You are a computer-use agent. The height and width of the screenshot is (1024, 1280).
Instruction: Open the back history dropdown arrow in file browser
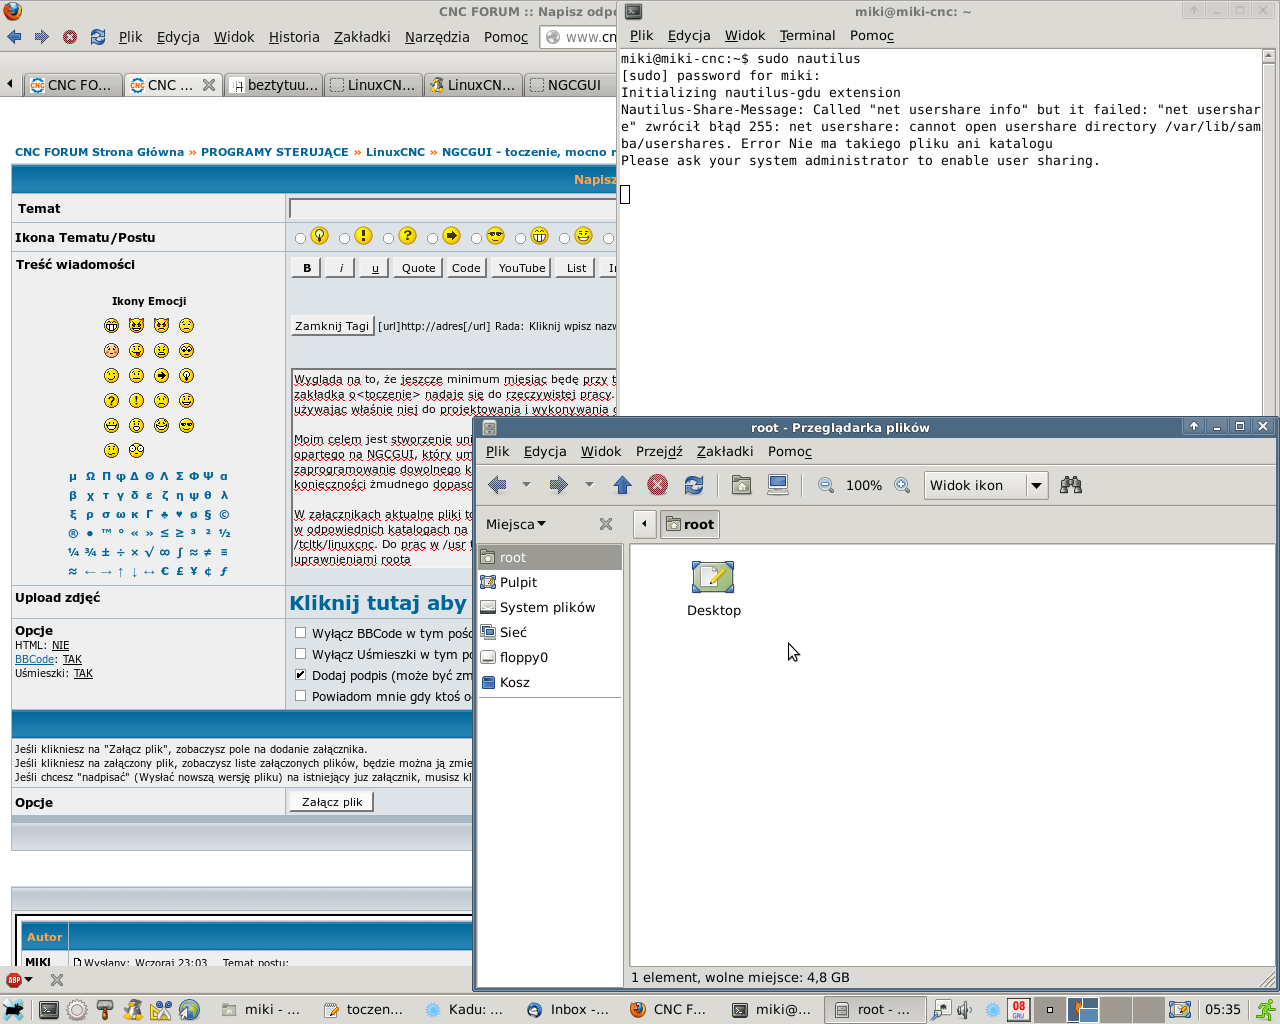point(526,485)
